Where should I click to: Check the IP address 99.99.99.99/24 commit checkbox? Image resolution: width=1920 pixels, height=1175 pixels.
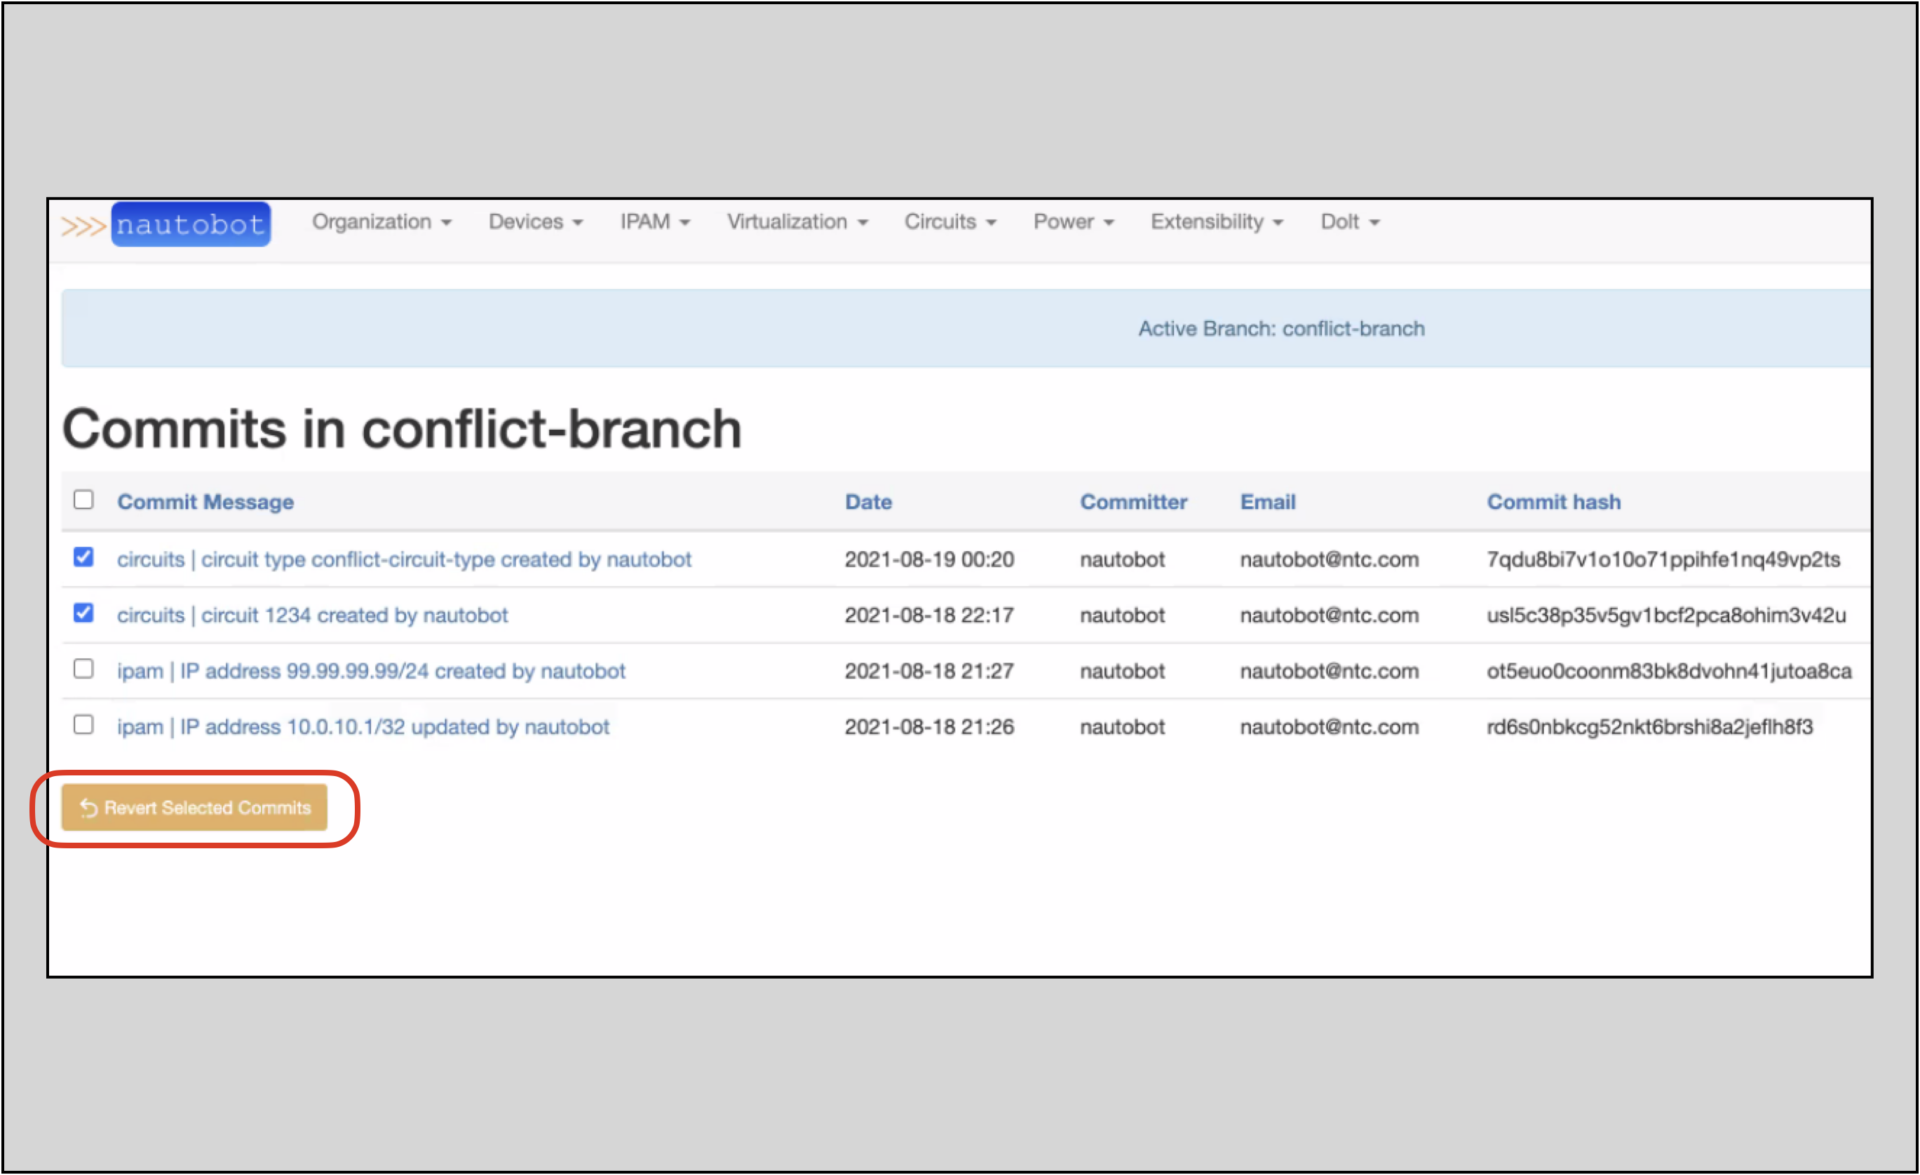click(84, 669)
